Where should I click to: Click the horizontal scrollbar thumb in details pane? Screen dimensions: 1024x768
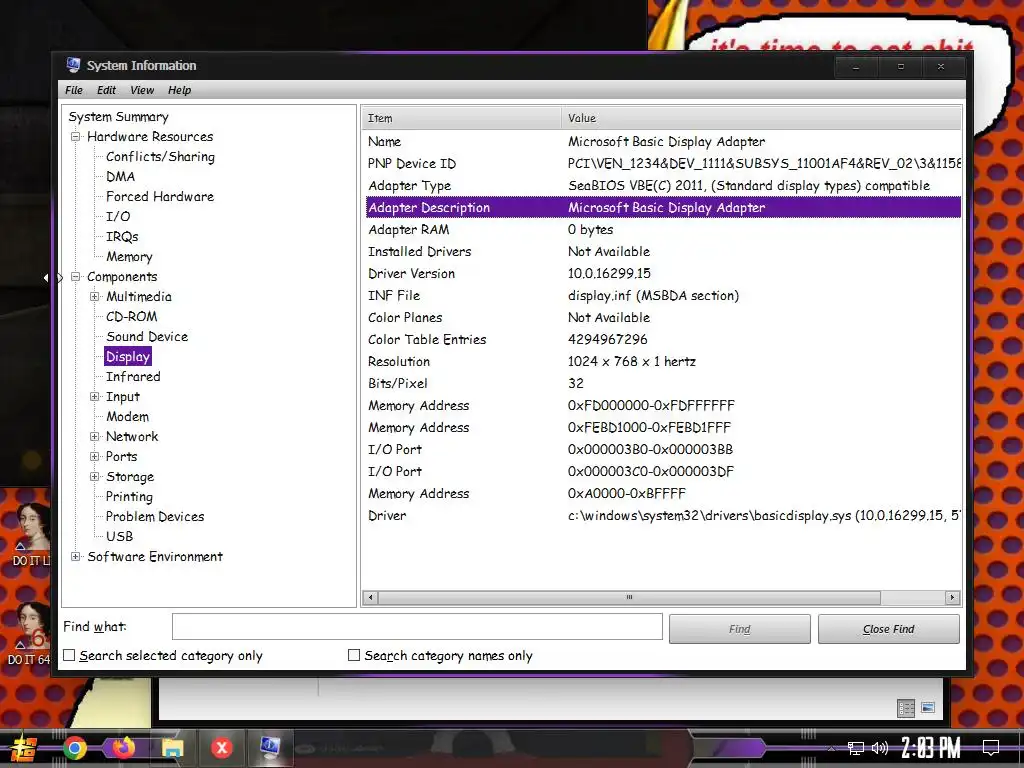629,597
